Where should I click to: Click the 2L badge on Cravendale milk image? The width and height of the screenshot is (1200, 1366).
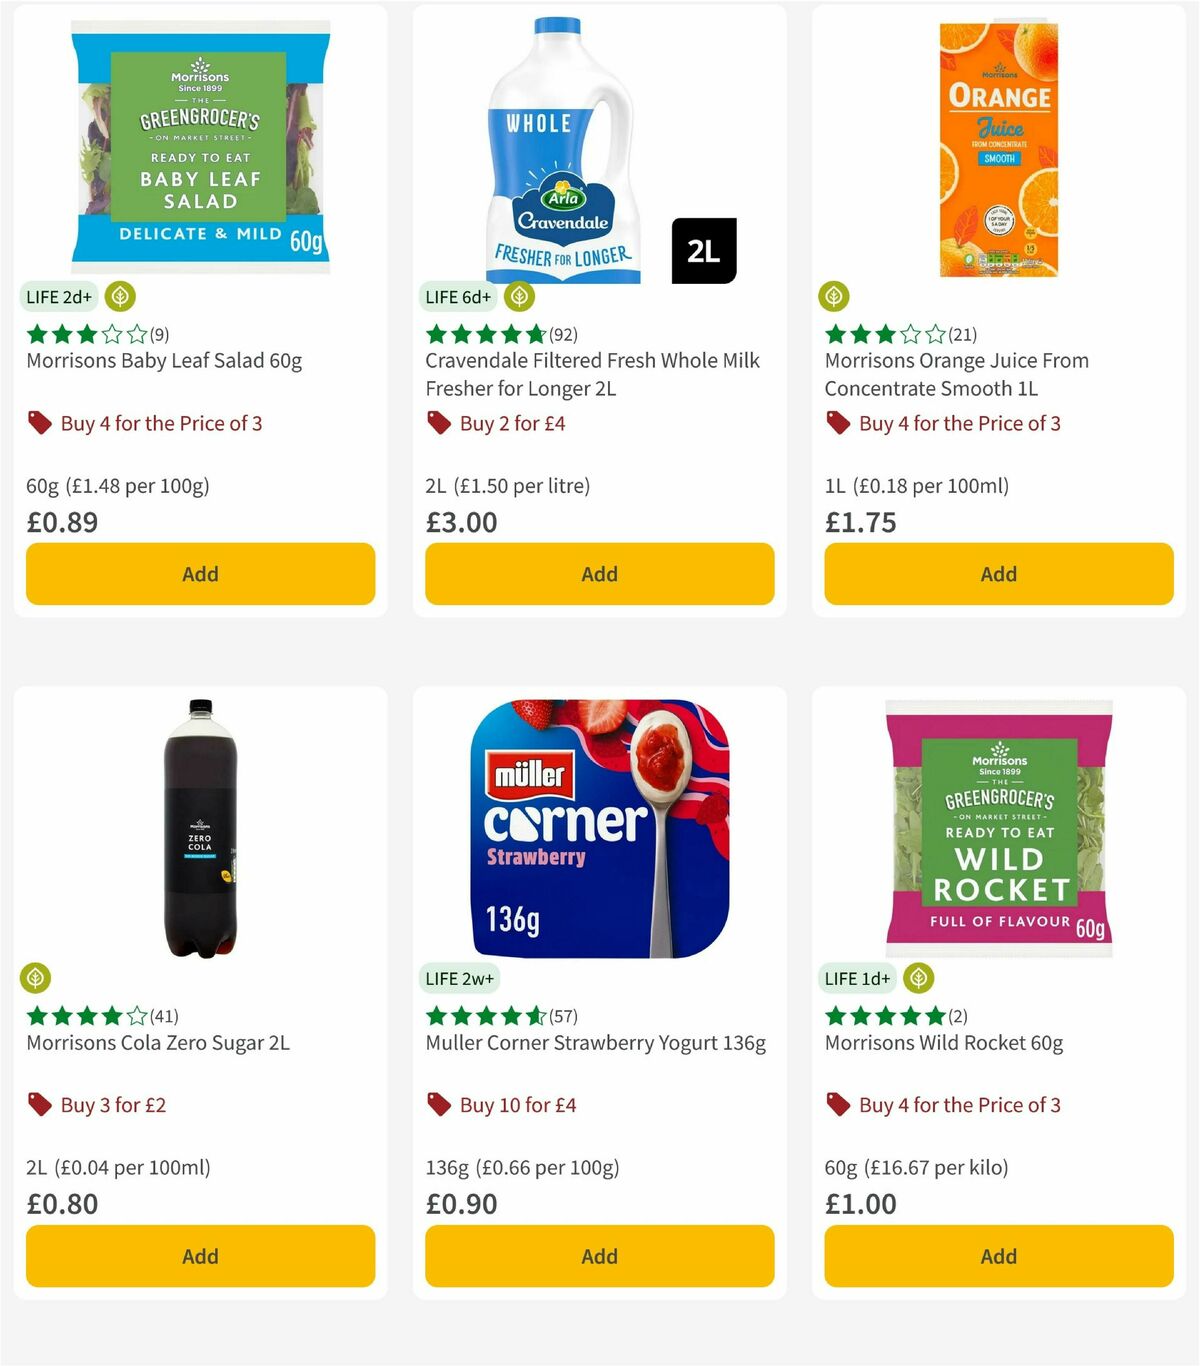click(703, 250)
